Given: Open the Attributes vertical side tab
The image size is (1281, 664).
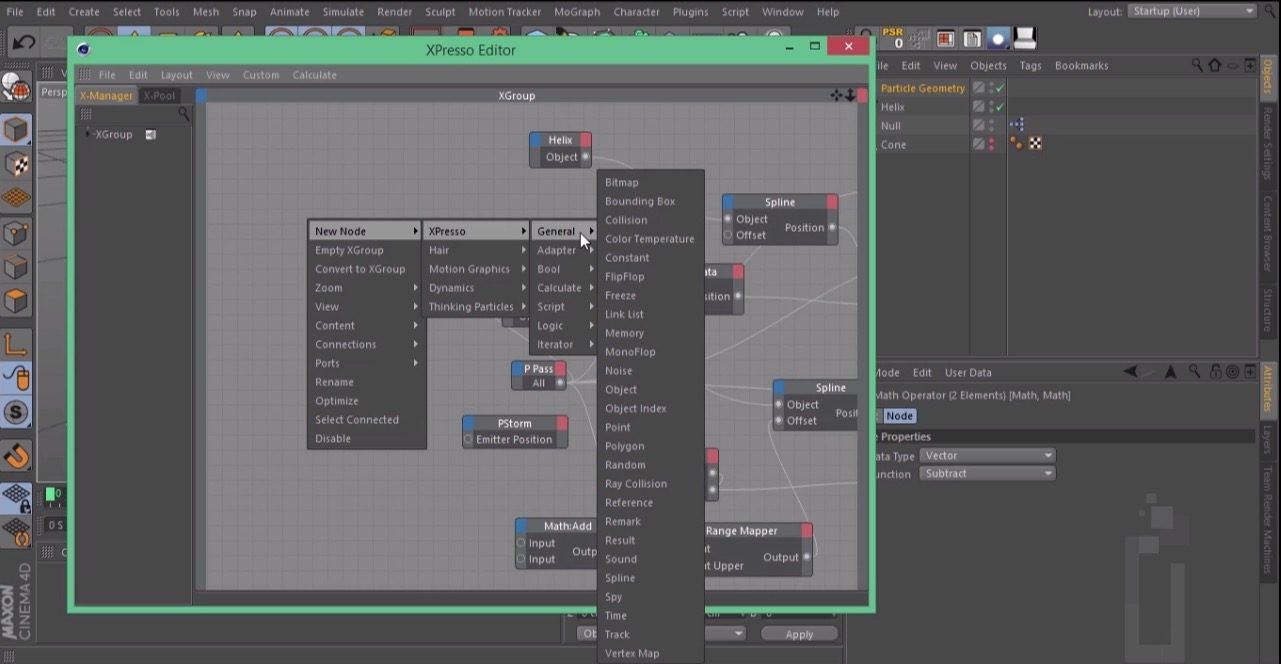Looking at the screenshot, I should 1268,391.
